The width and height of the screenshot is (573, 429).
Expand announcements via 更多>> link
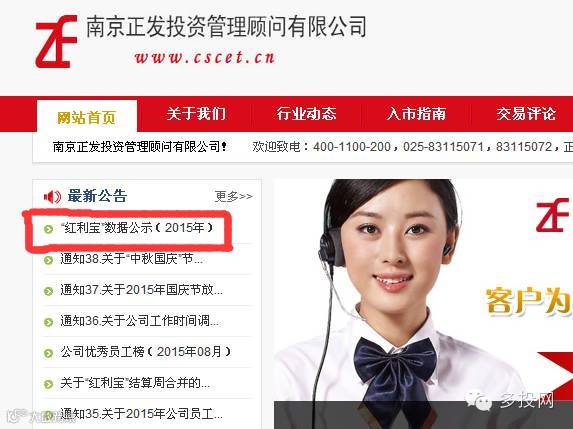pos(234,197)
